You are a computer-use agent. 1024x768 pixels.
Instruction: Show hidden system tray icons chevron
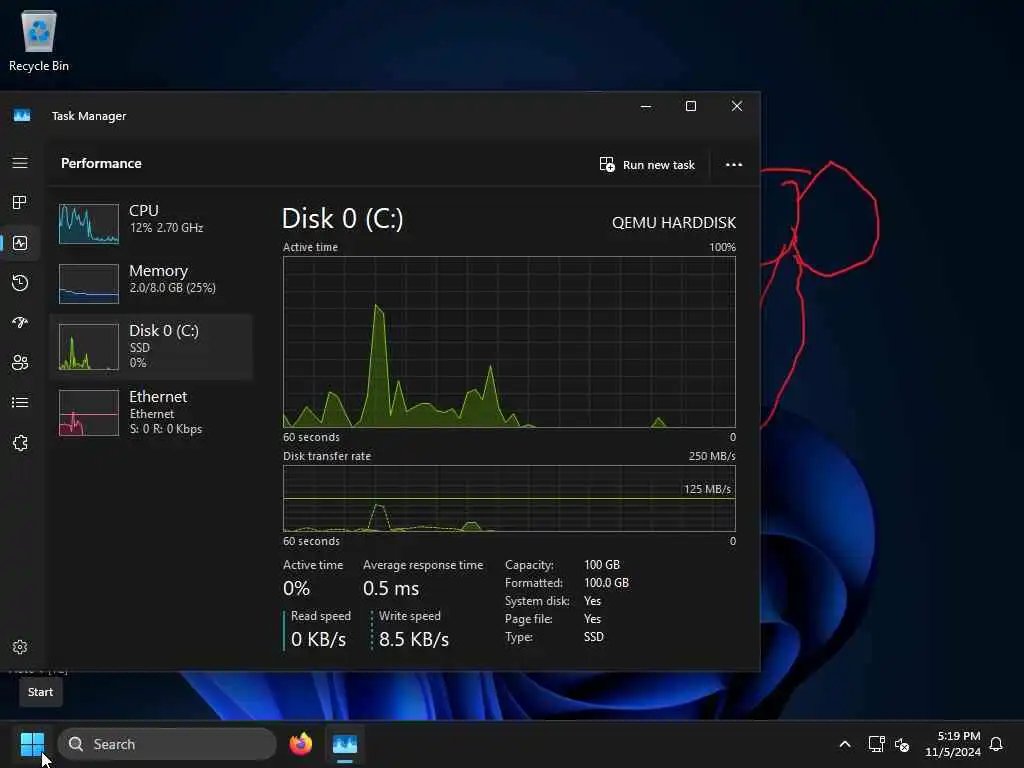pyautogui.click(x=844, y=744)
